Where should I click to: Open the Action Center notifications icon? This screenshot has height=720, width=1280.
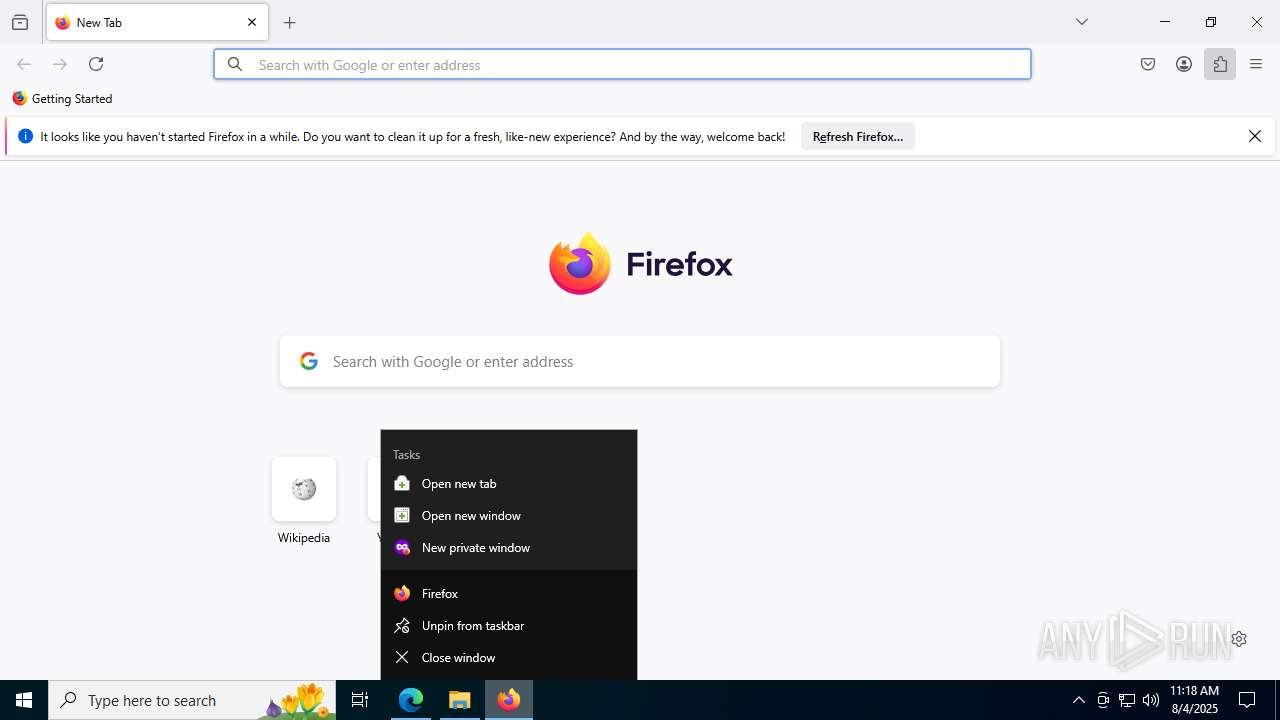click(x=1247, y=700)
